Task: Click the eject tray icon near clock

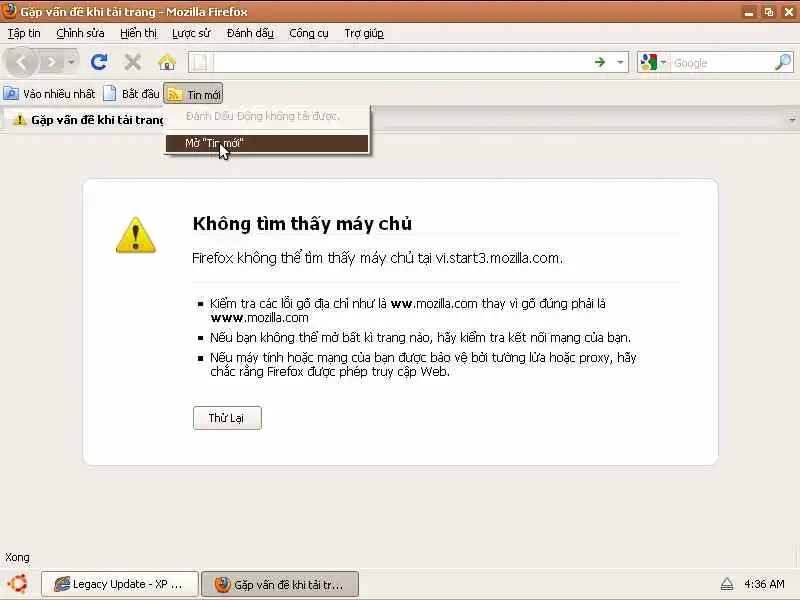Action: pyautogui.click(x=727, y=584)
